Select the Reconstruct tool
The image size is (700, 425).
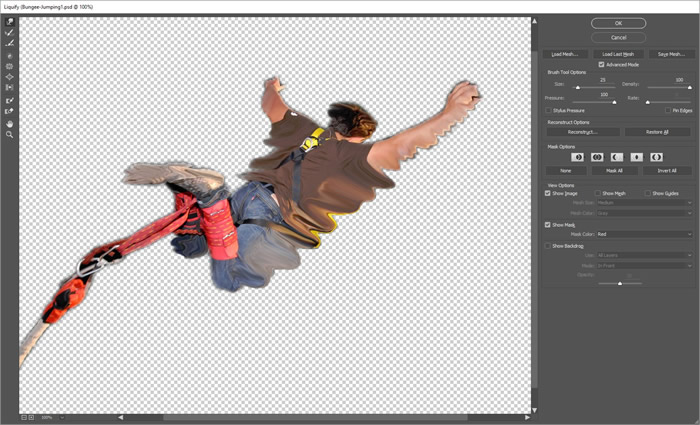click(10, 32)
